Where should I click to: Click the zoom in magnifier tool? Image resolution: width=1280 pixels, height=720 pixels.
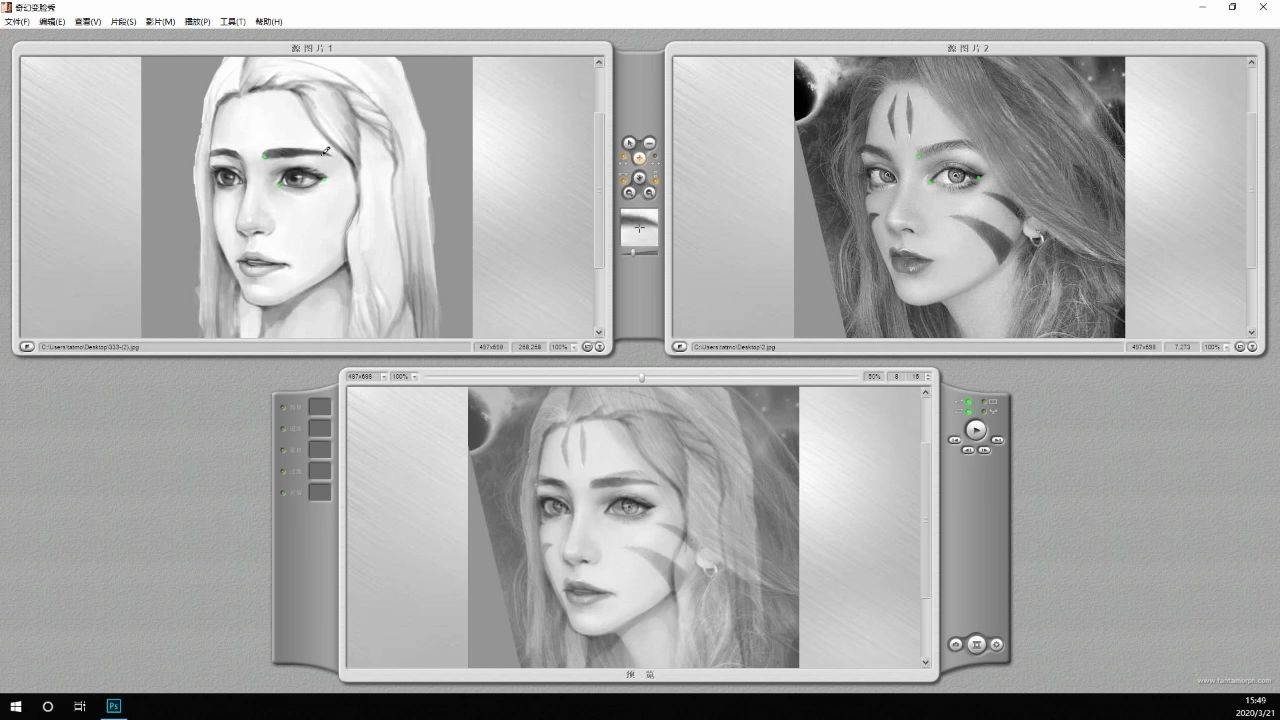tap(629, 192)
